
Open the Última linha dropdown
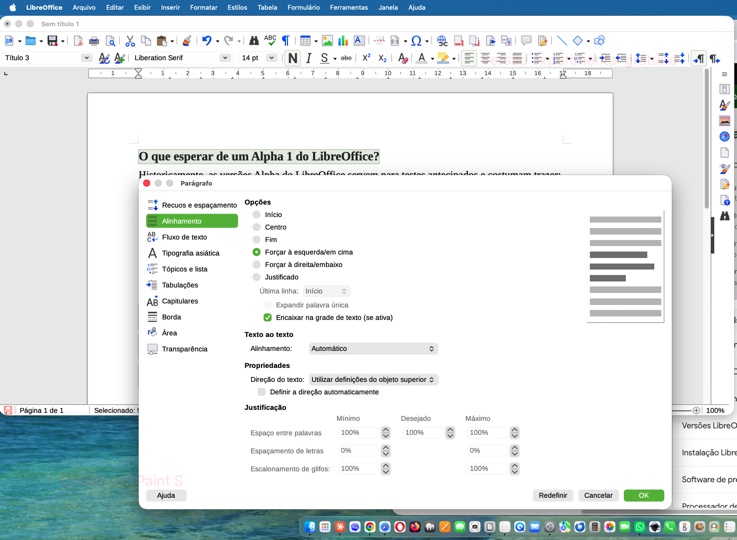coord(327,291)
